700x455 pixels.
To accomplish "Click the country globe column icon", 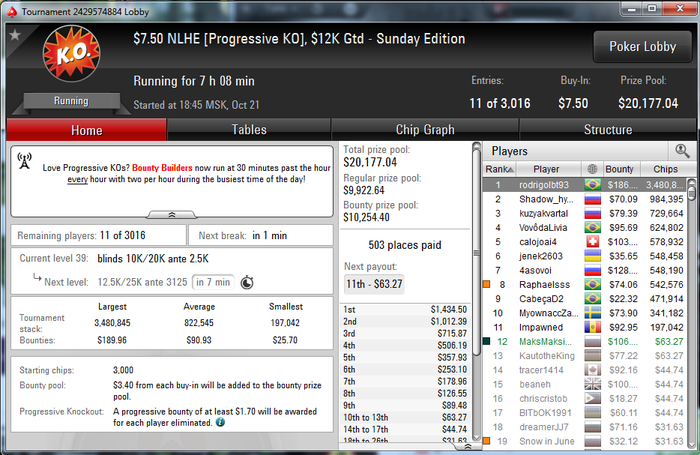I will pos(592,169).
